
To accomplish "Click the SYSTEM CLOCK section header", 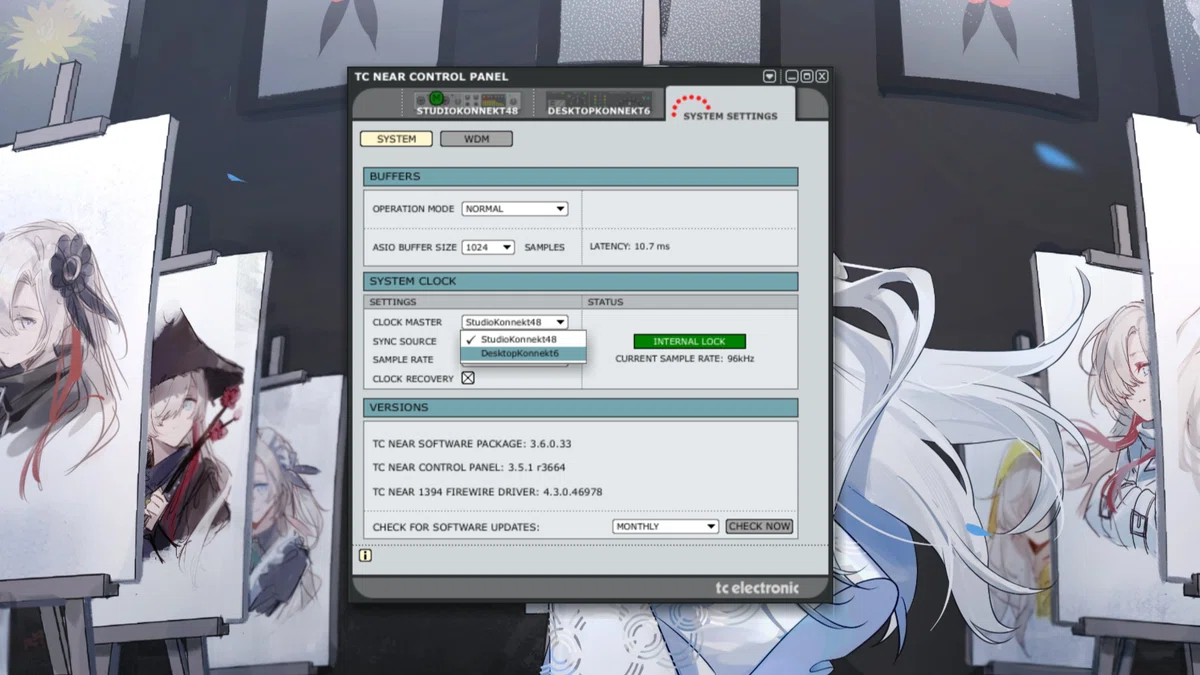I will [x=580, y=282].
